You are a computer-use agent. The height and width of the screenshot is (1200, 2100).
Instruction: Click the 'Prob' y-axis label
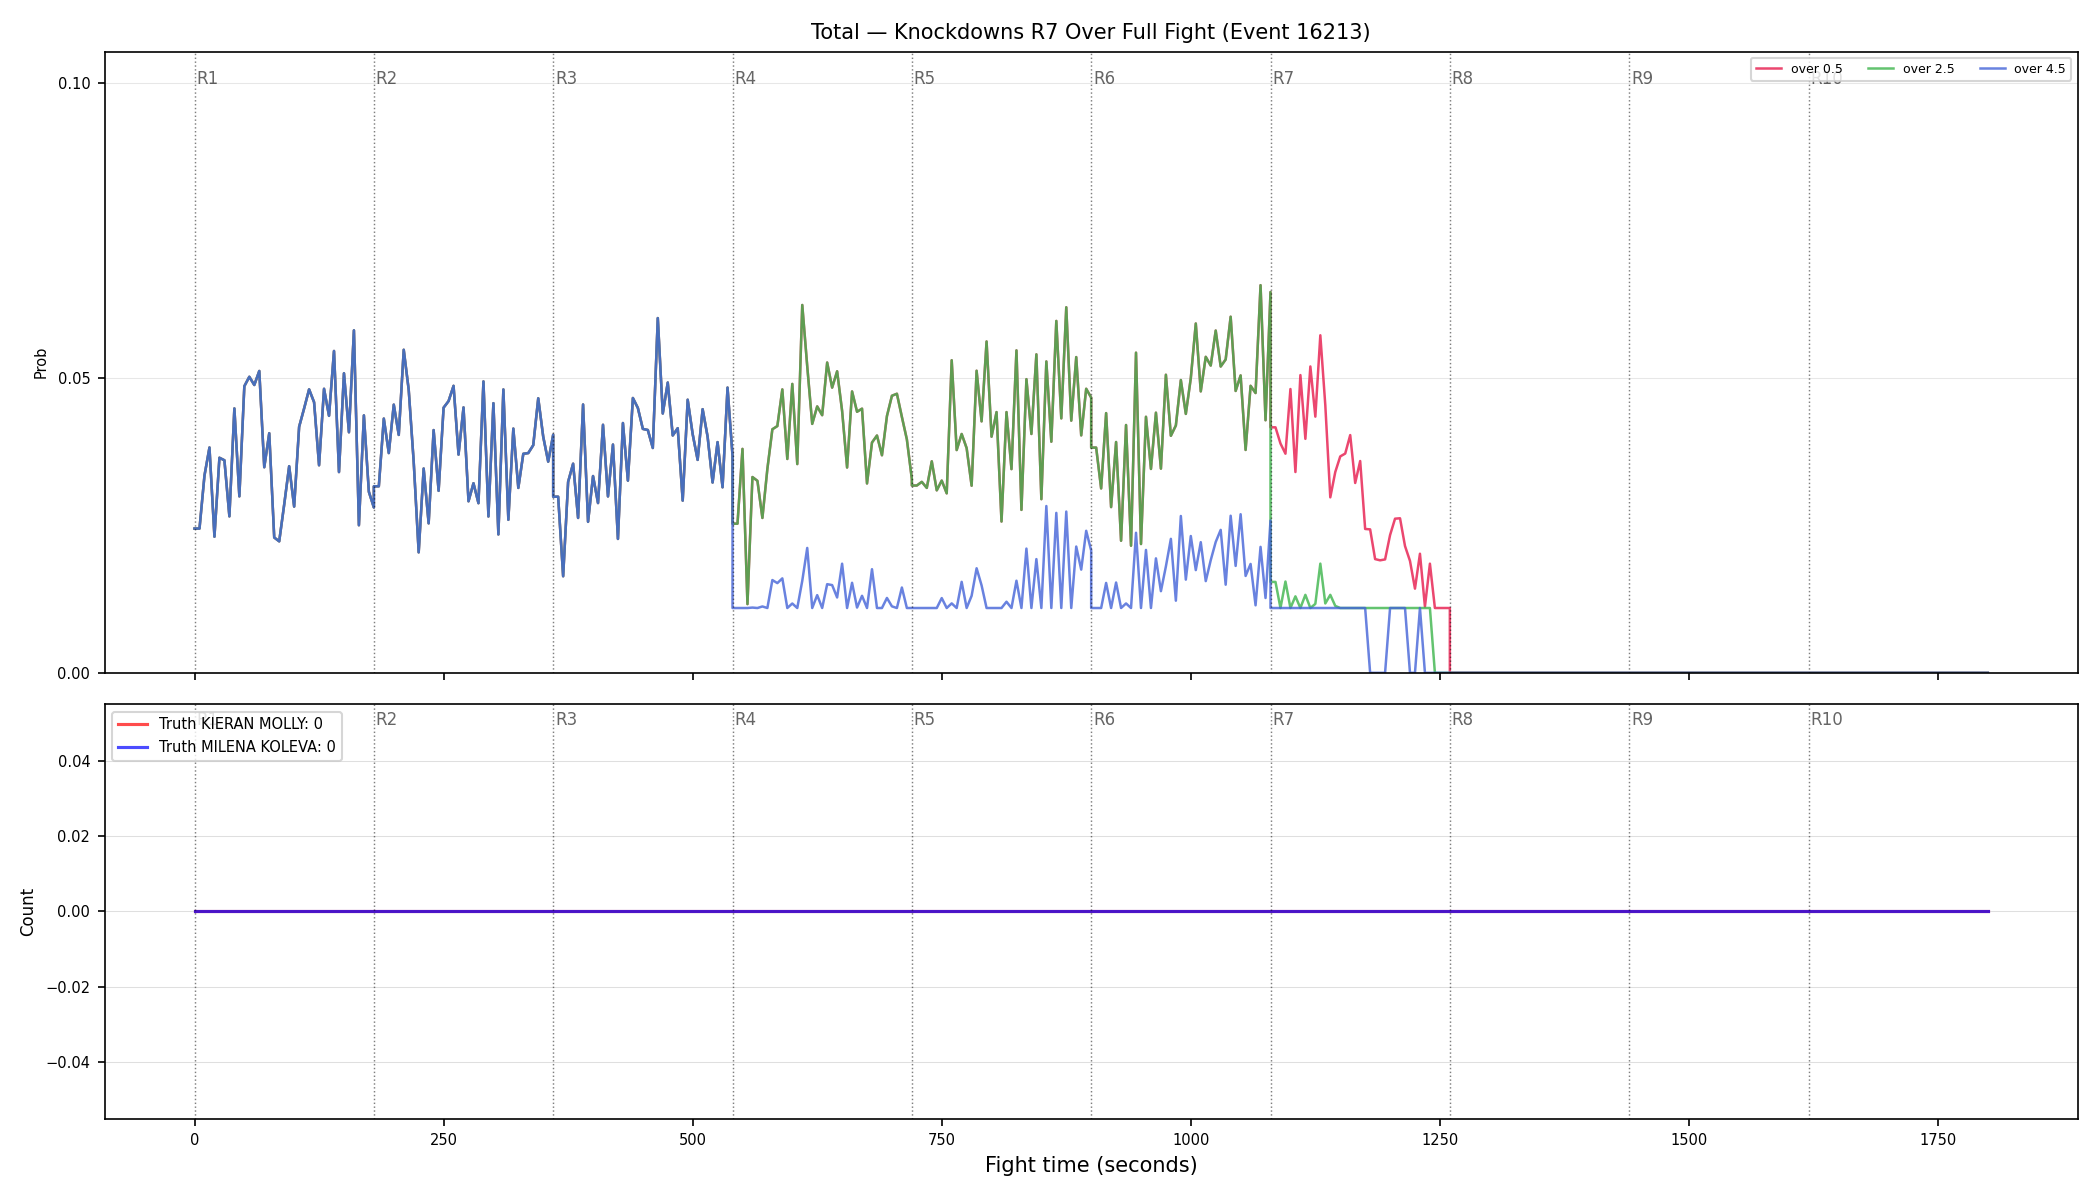(x=41, y=363)
